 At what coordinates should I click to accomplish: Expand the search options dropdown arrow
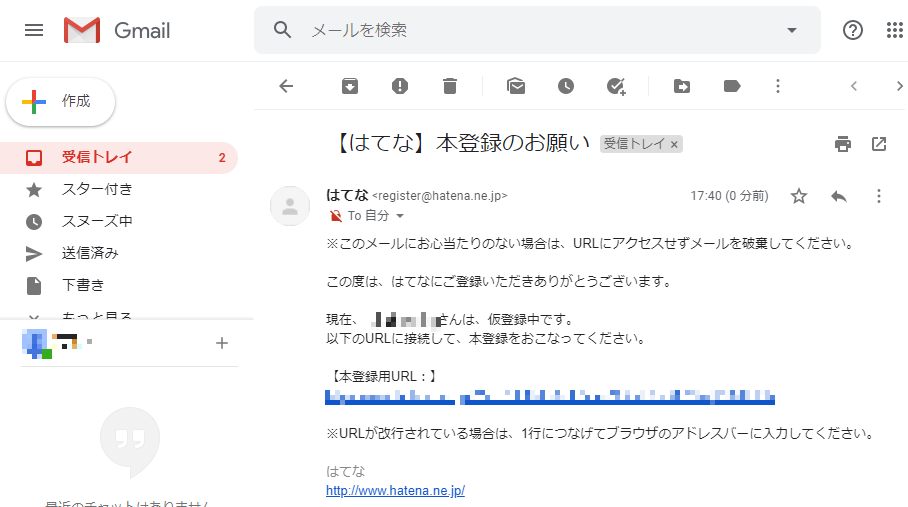point(792,30)
